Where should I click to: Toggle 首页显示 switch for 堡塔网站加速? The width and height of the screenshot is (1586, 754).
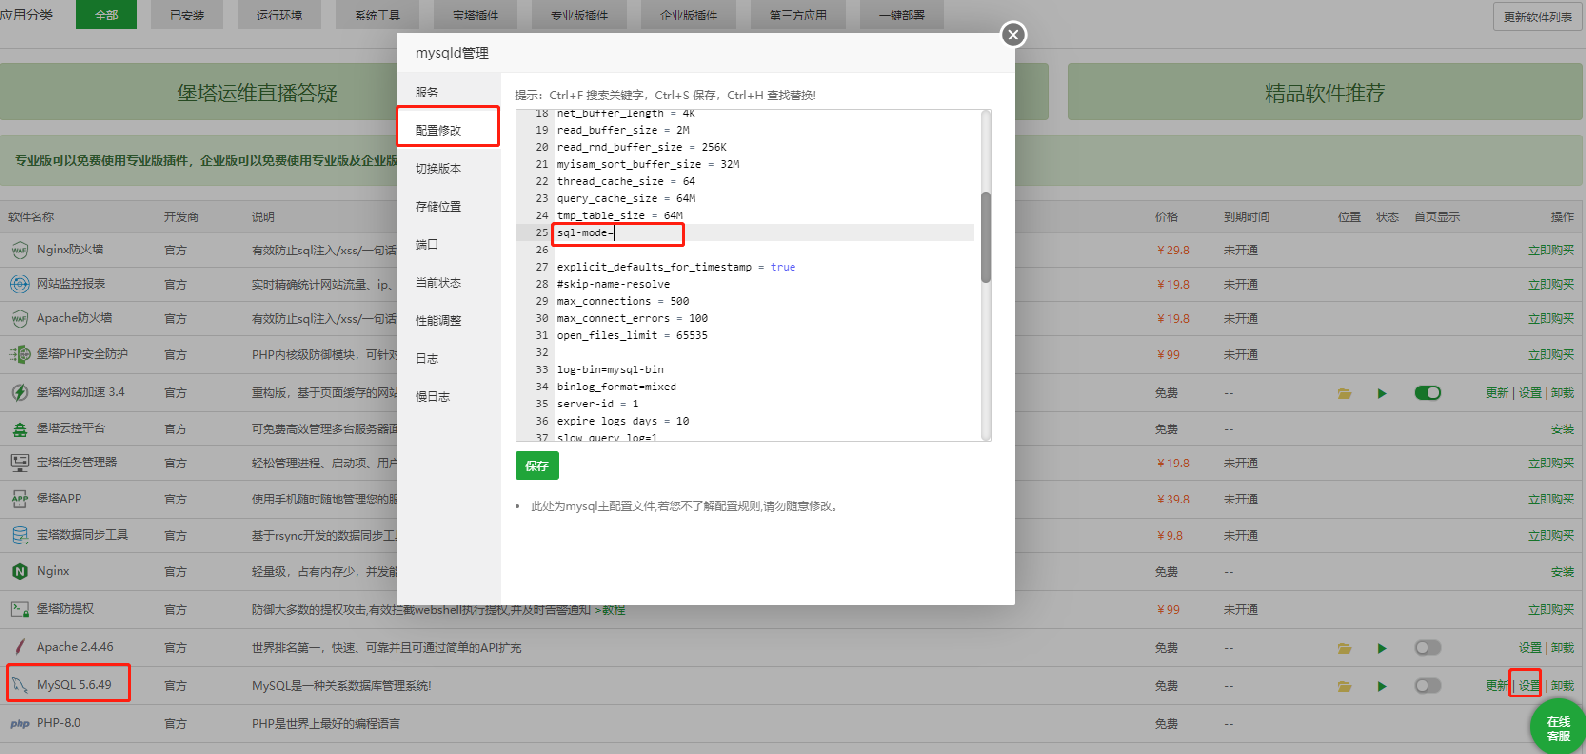point(1428,393)
